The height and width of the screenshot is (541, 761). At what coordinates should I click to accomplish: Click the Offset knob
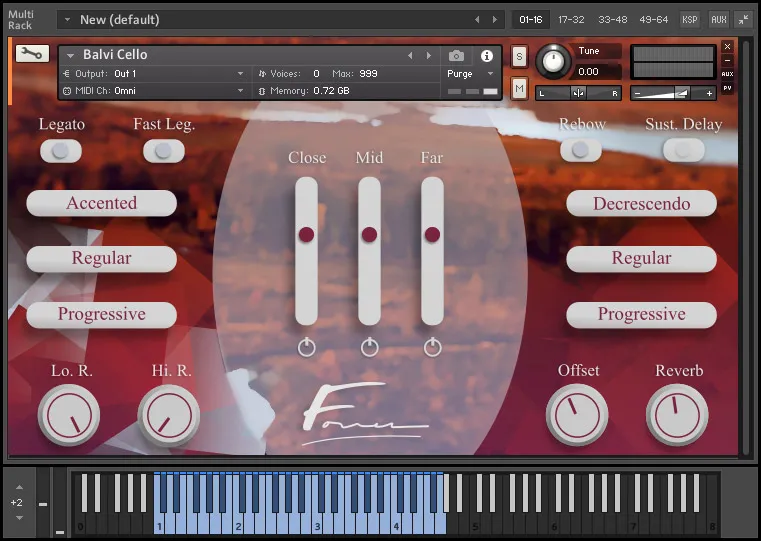[577, 415]
